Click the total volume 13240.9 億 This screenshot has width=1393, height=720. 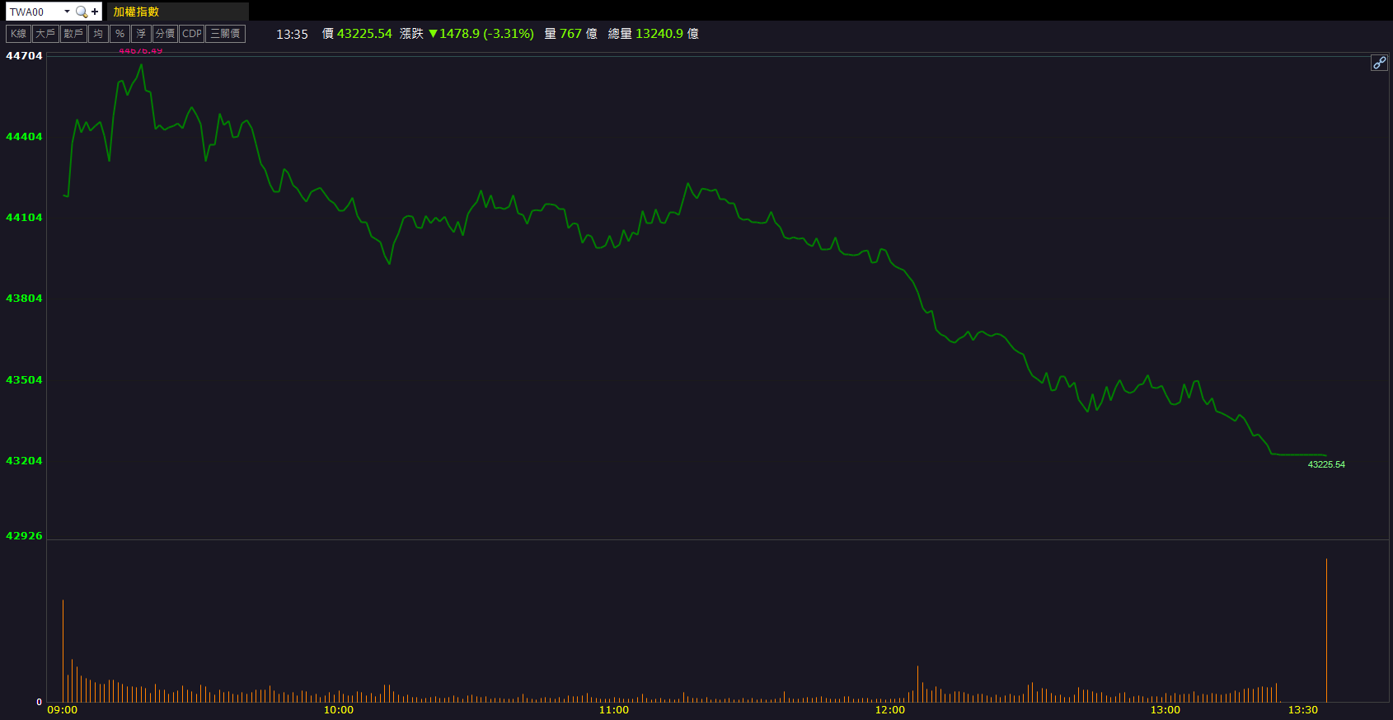667,34
